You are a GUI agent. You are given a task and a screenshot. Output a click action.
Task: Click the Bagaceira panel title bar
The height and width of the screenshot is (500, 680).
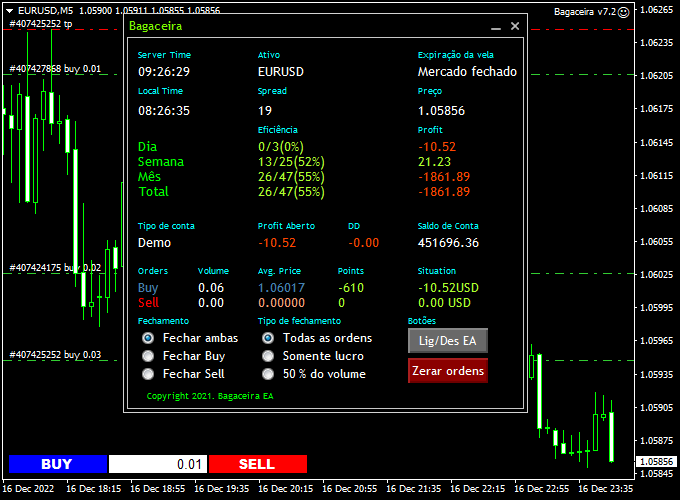pos(300,26)
